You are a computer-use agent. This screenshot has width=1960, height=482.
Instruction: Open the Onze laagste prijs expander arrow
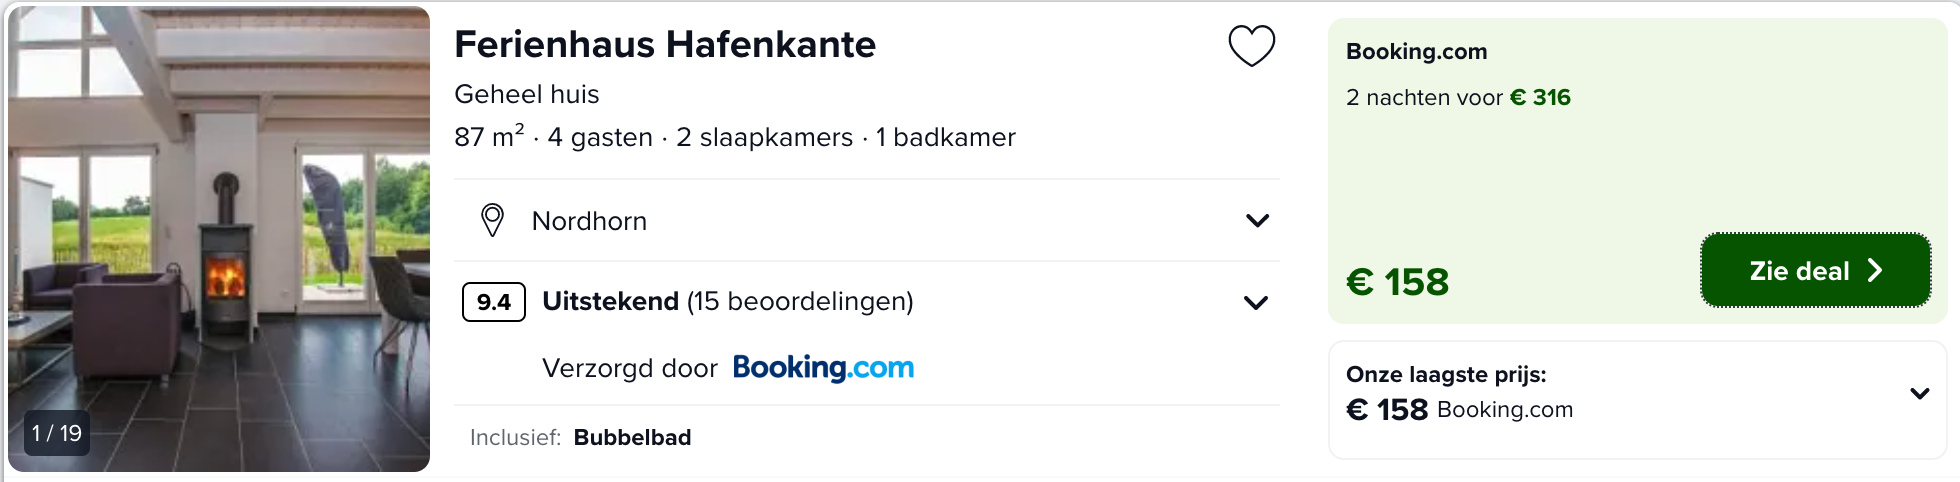click(x=1919, y=393)
